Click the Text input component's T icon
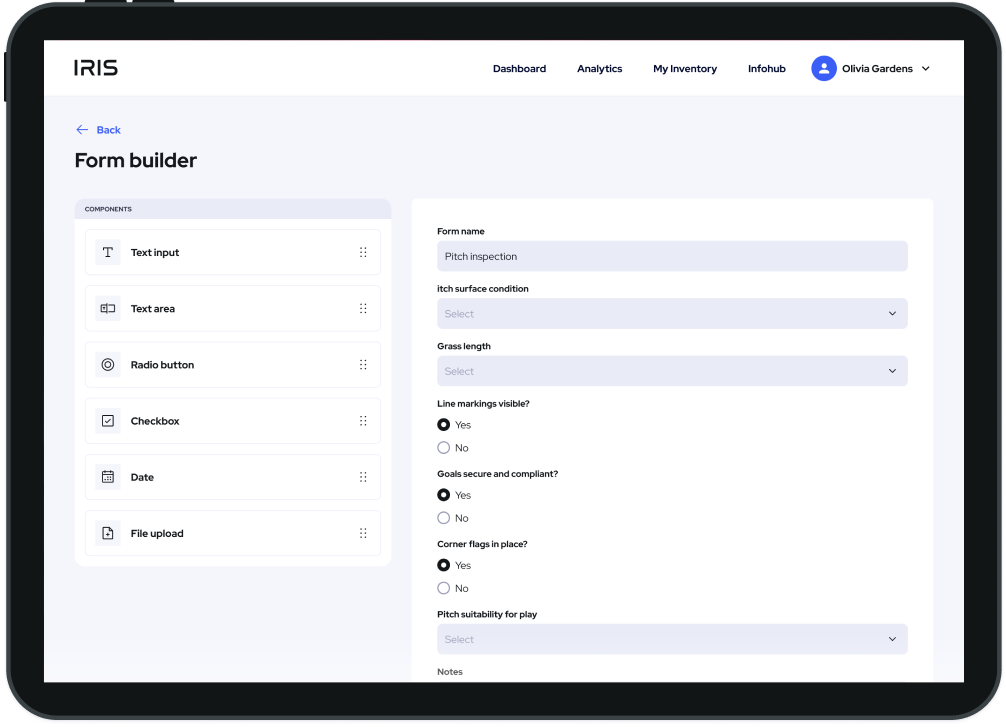The height and width of the screenshot is (727, 1006). tap(107, 252)
